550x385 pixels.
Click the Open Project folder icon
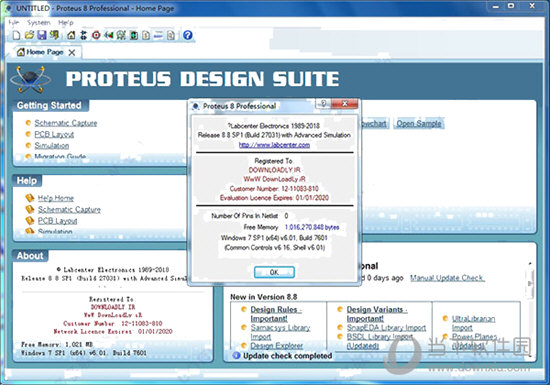click(29, 35)
